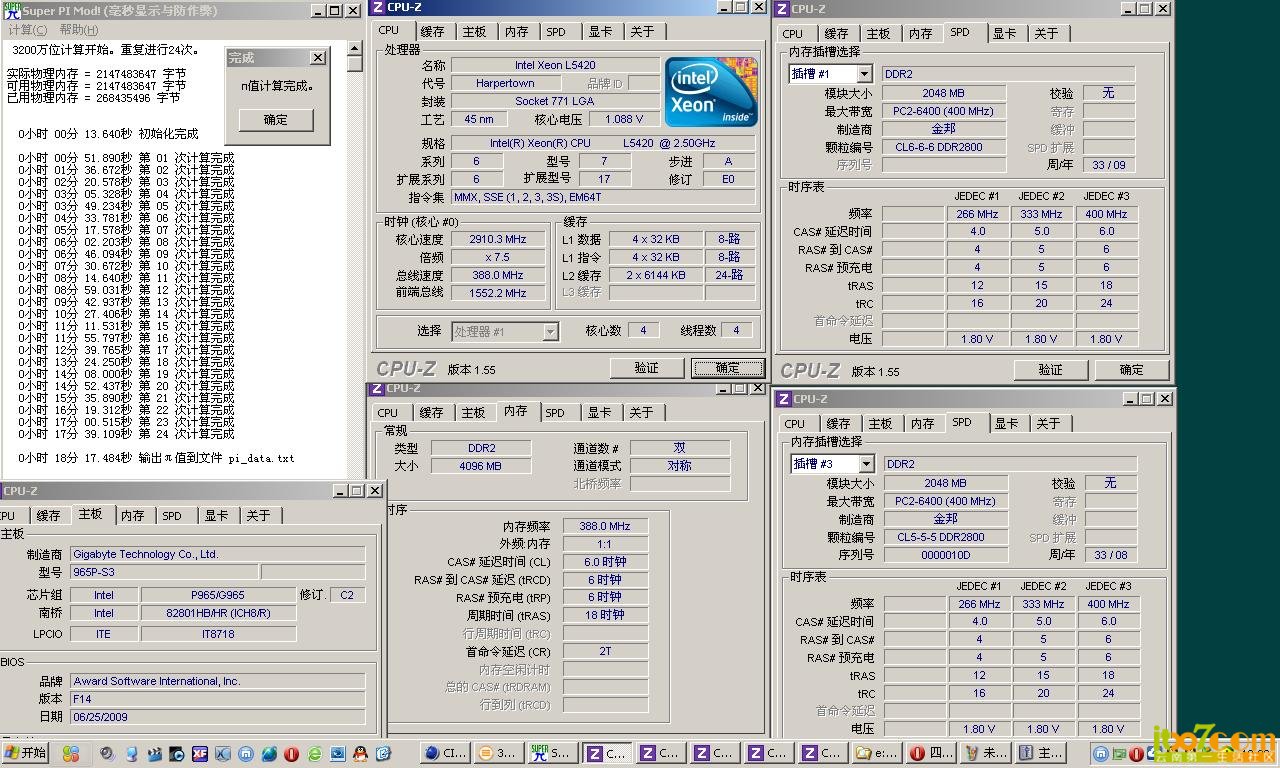Select CPU tab in the memory timings window
Viewport: 1280px width, 768px height.
pos(388,412)
